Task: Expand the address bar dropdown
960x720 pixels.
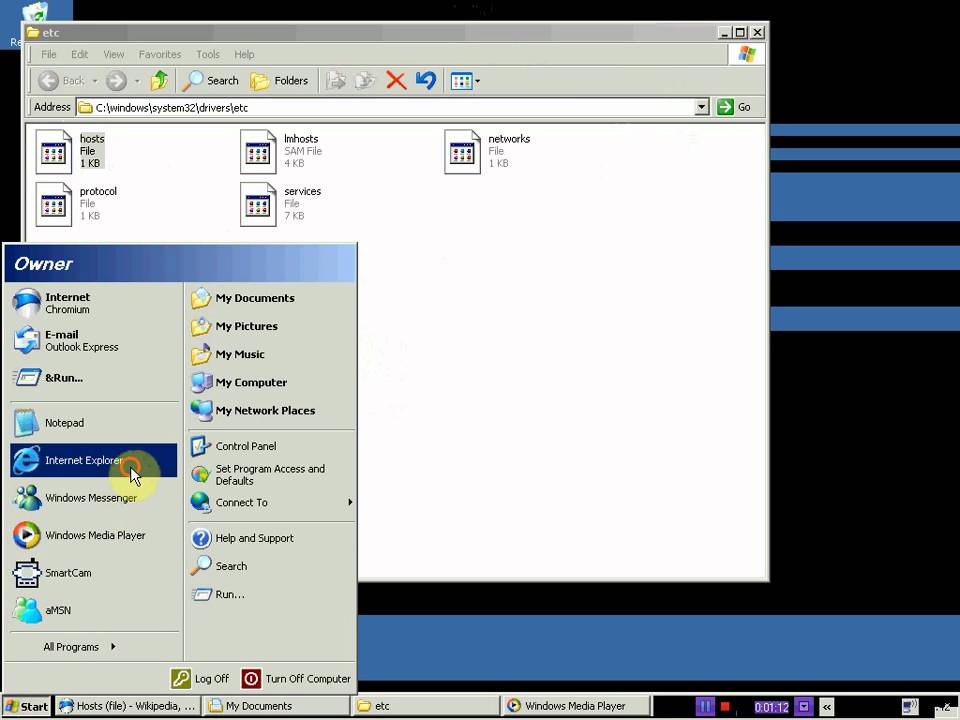Action: [x=702, y=107]
